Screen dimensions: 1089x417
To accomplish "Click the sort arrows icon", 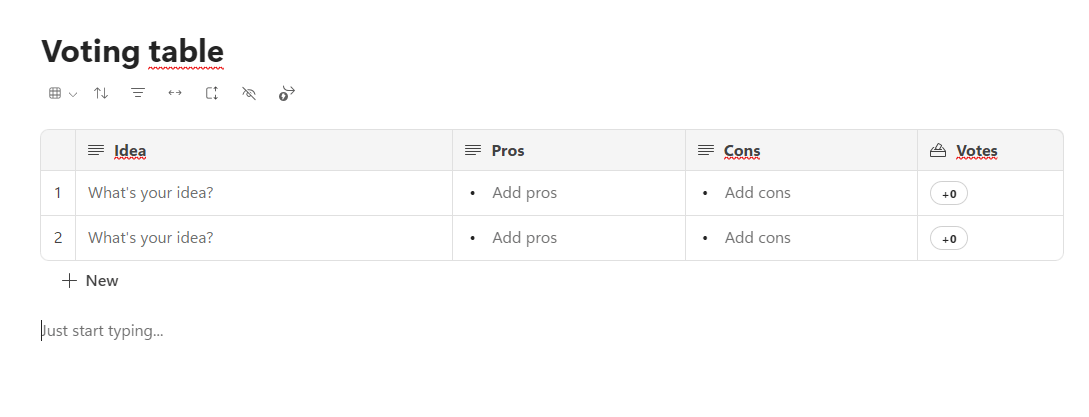I will (101, 93).
